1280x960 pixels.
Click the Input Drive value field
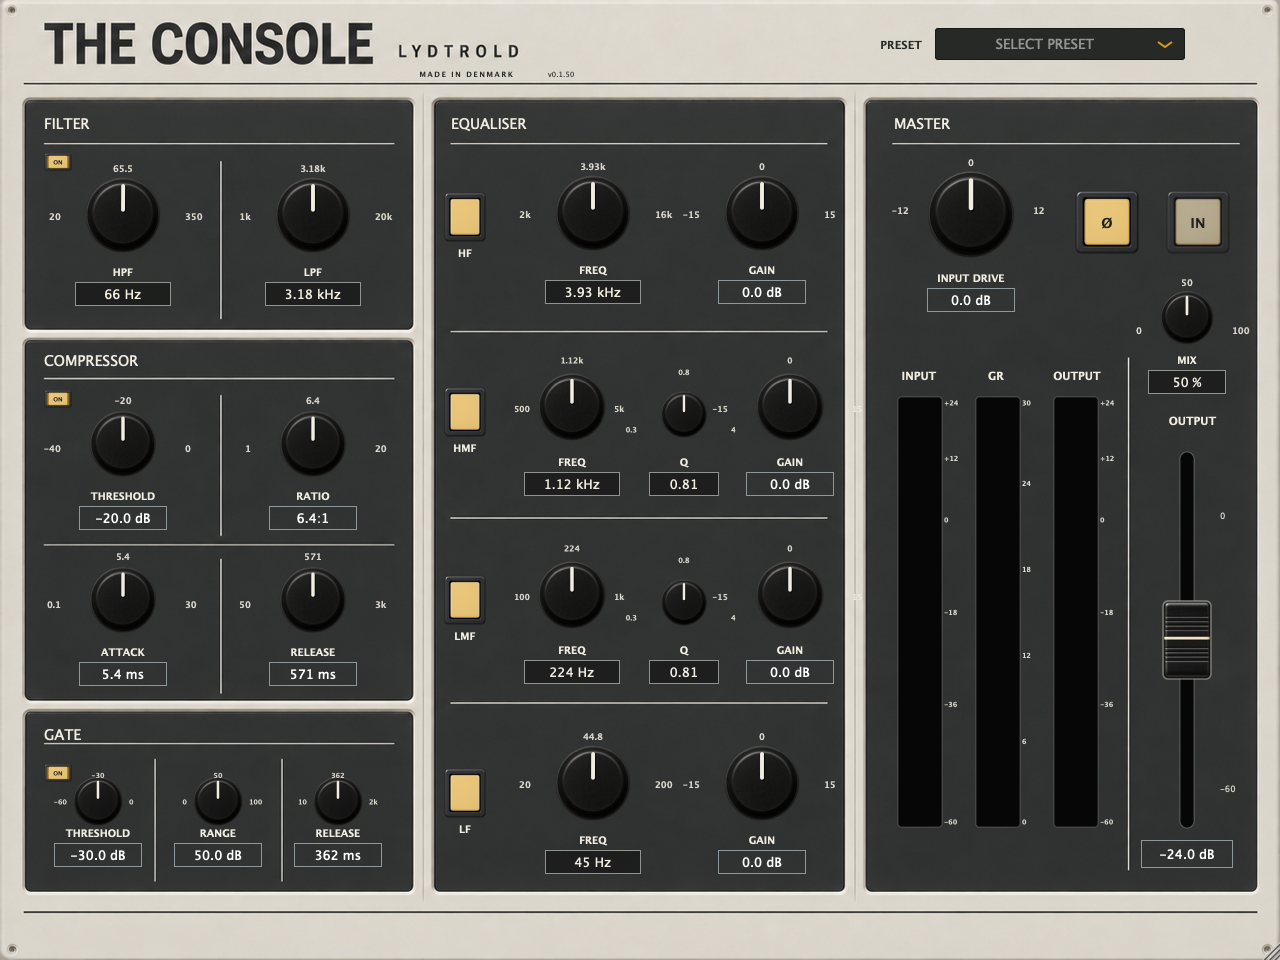pyautogui.click(x=971, y=300)
